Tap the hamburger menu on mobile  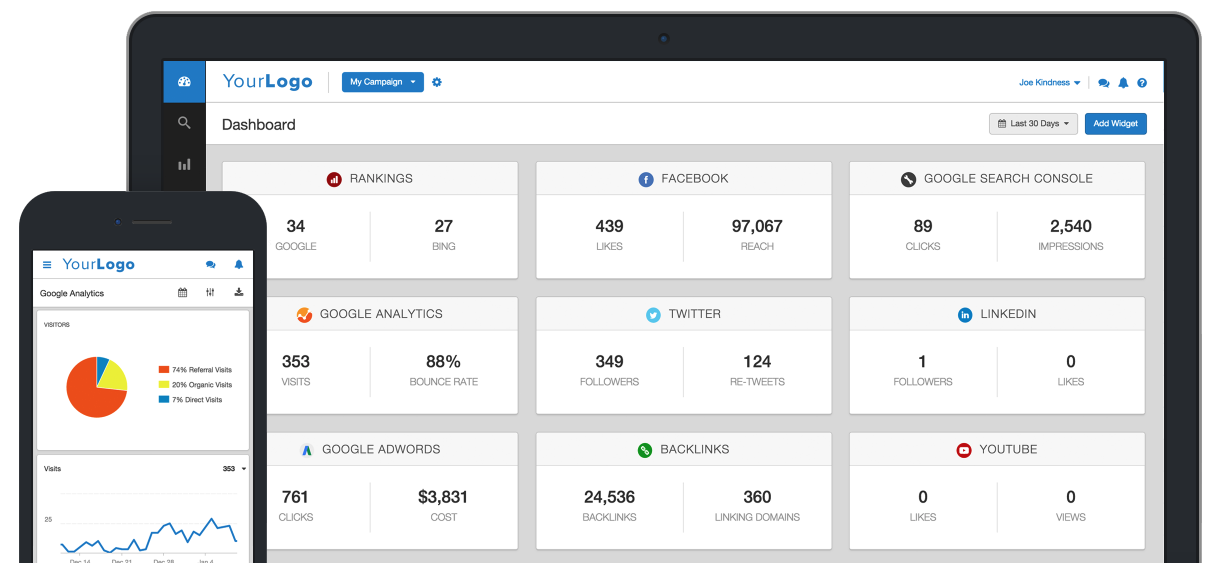click(47, 265)
